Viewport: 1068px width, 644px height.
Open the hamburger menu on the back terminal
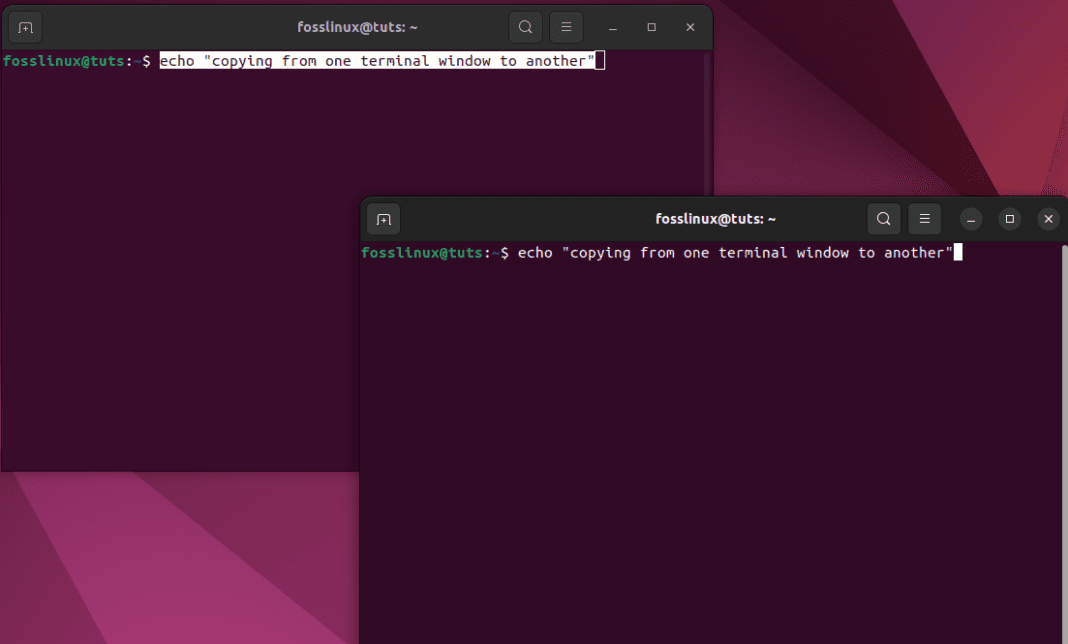coord(566,27)
